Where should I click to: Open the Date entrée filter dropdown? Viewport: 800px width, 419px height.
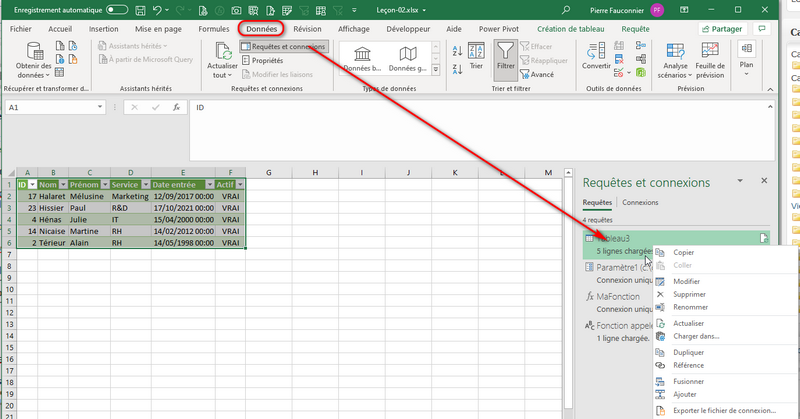(210, 185)
